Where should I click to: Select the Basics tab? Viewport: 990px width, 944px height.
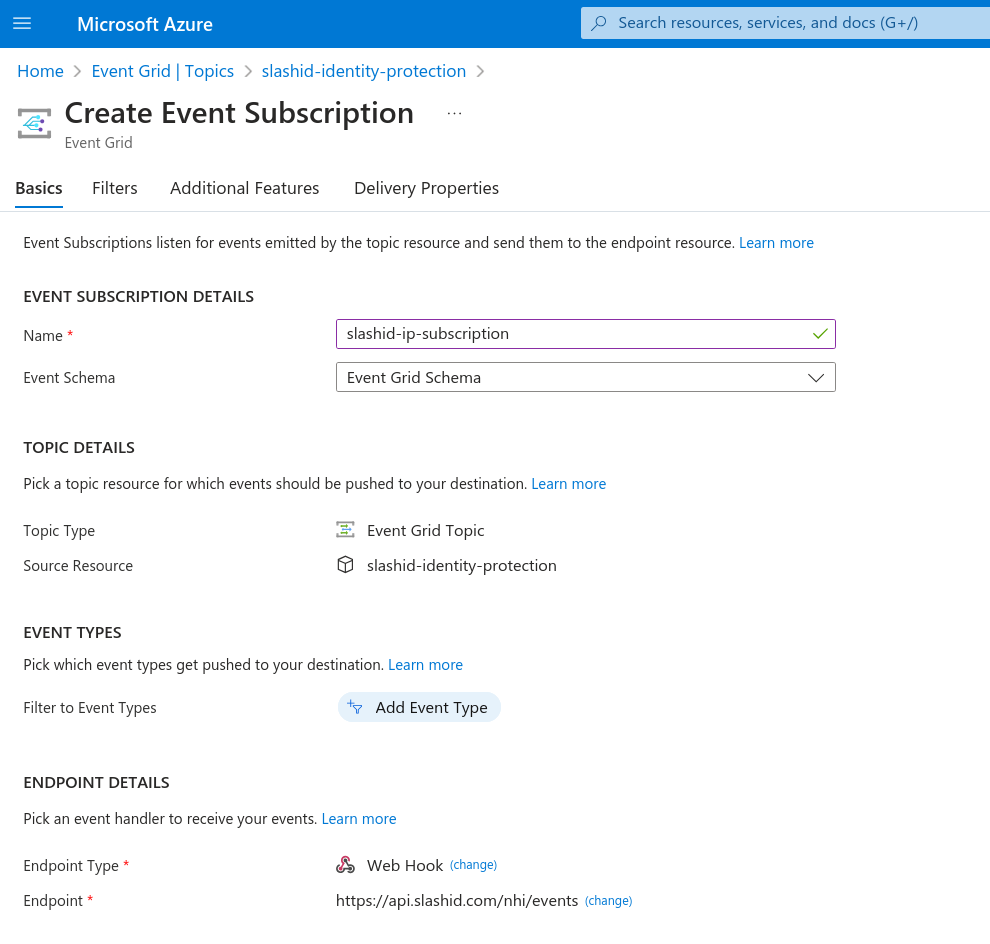pos(38,188)
